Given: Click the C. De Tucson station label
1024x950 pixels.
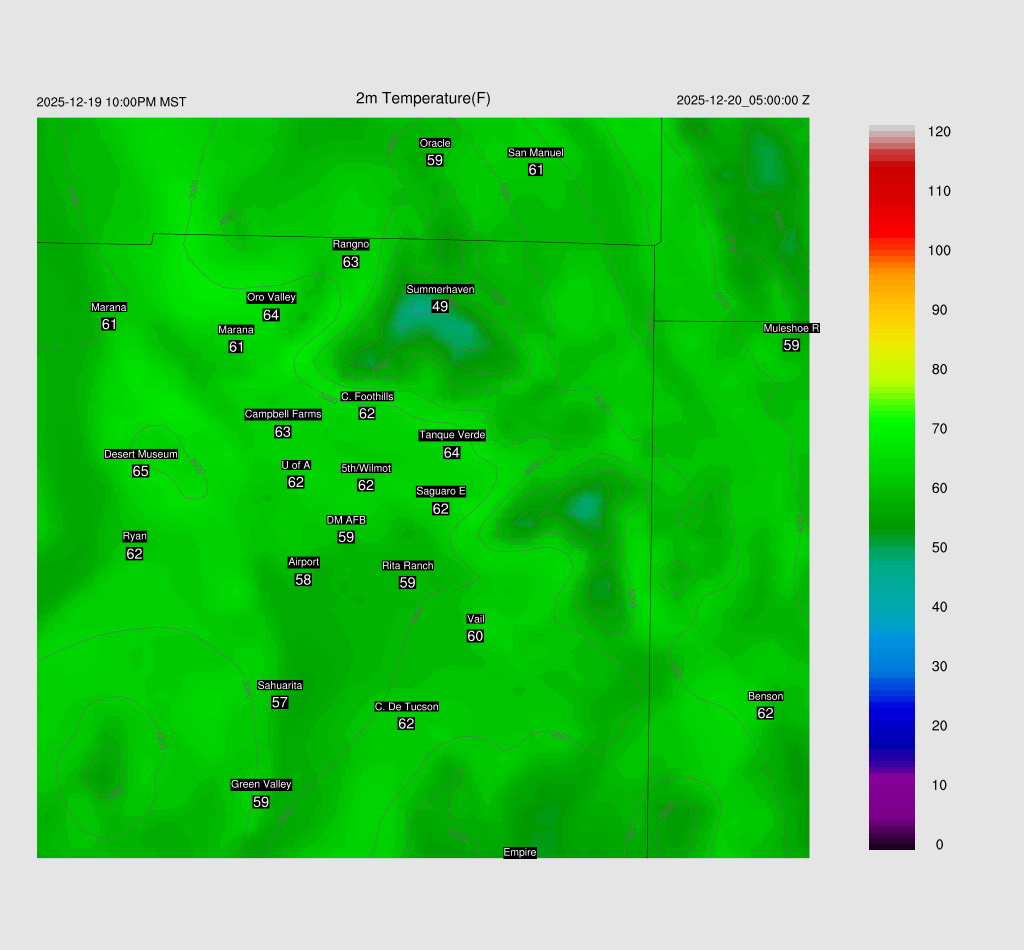Looking at the screenshot, I should (x=406, y=706).
